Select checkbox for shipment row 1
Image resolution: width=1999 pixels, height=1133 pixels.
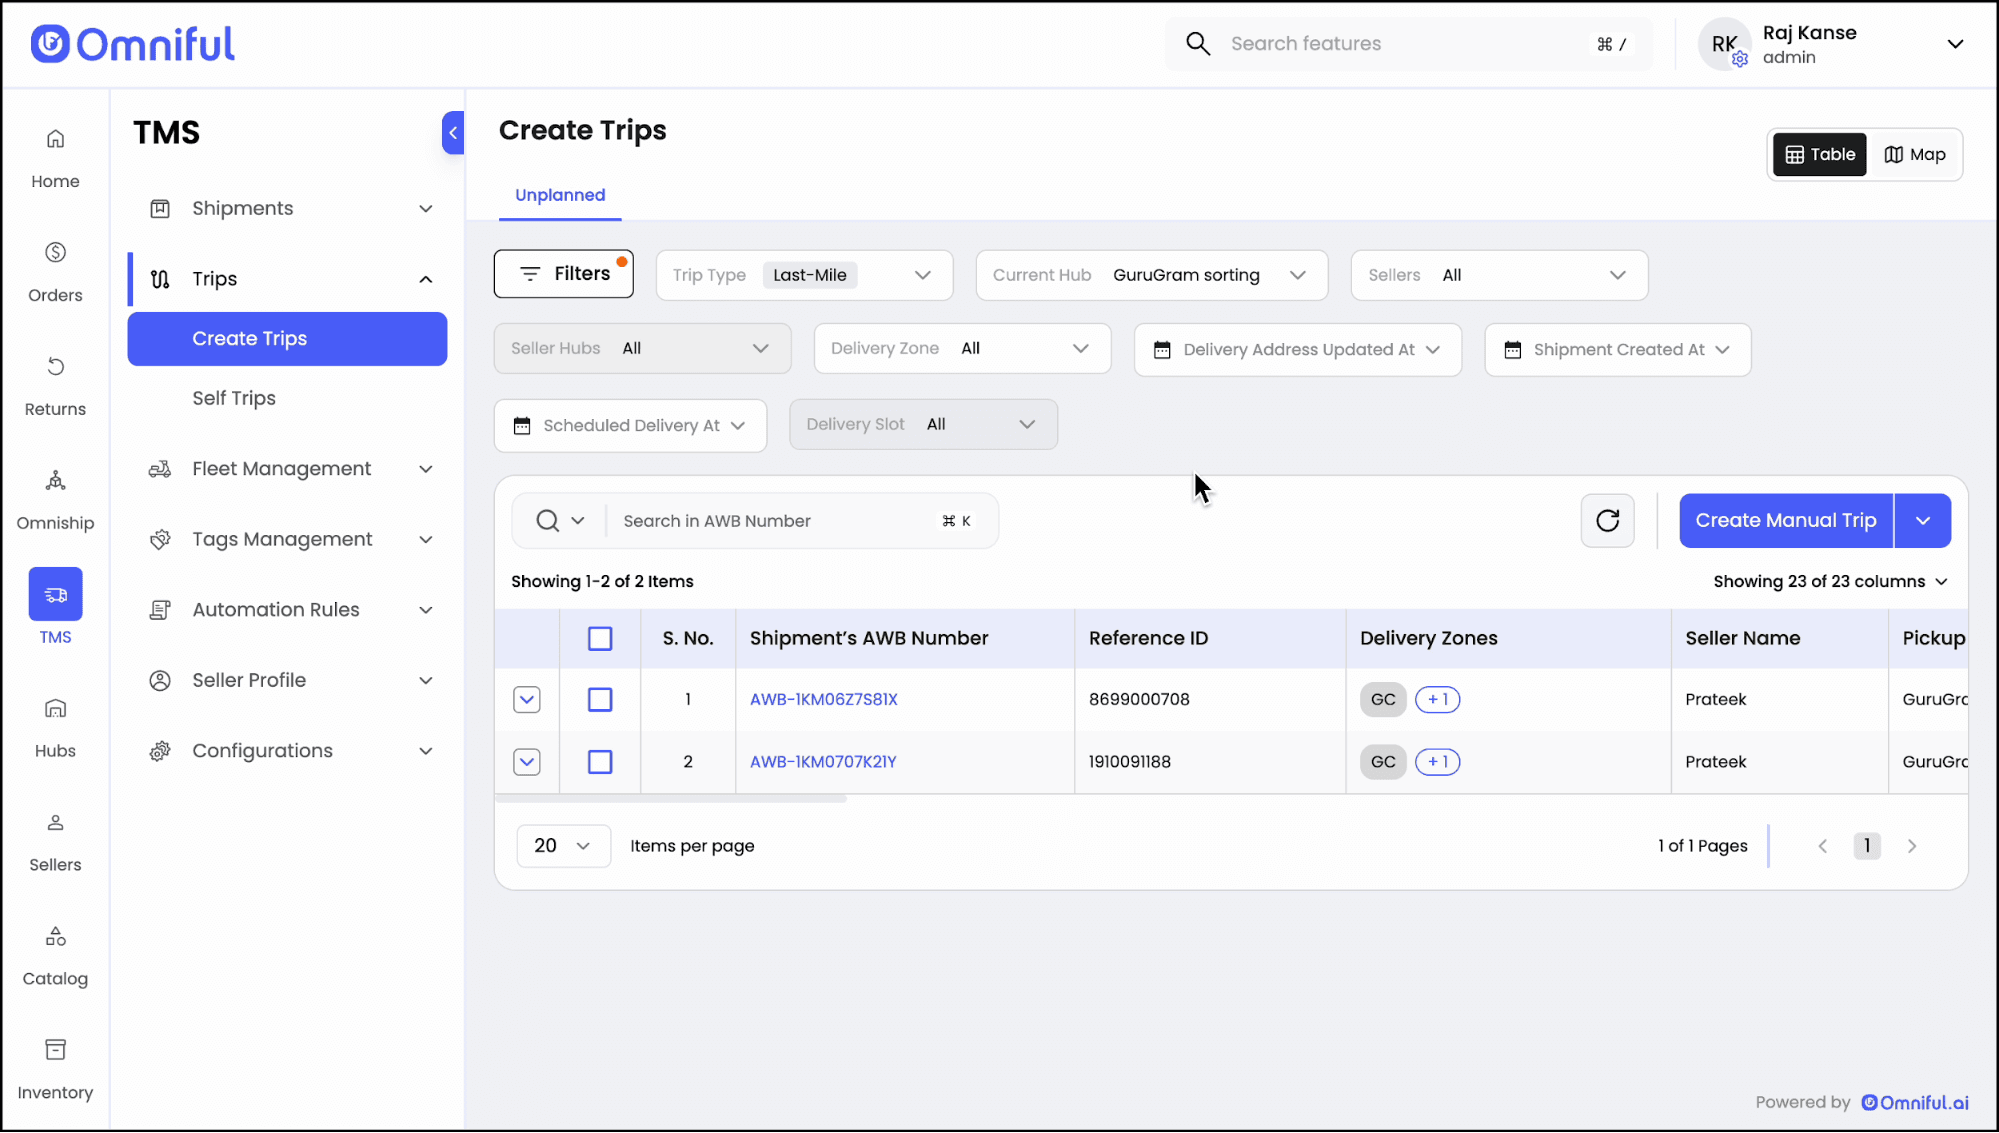pos(600,700)
